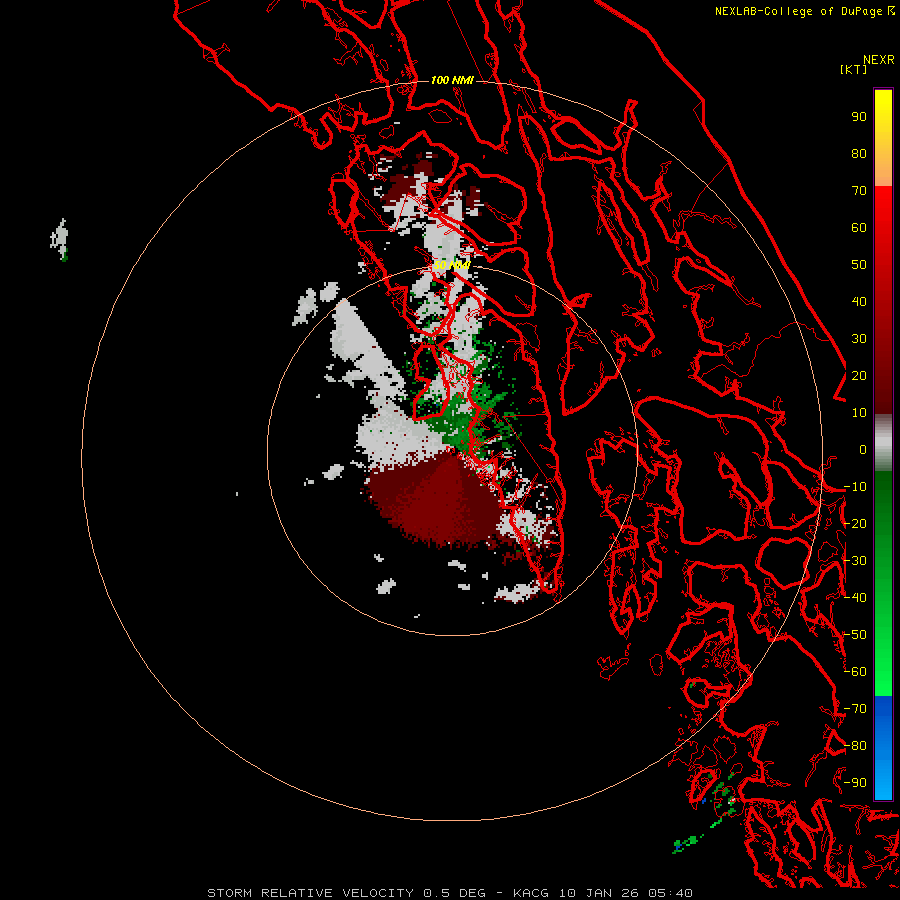Click the positive 30 value on the velocity scale
Image resolution: width=900 pixels, height=900 pixels.
tap(859, 339)
